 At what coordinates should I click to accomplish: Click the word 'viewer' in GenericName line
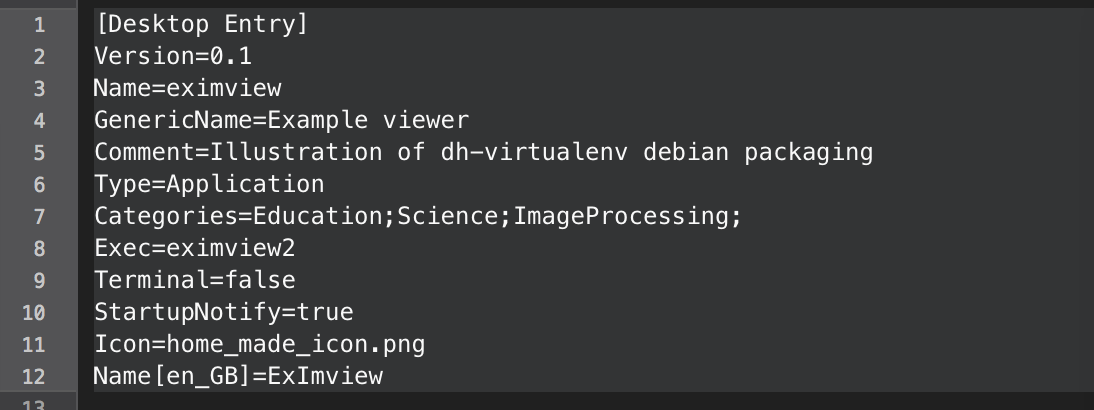pyautogui.click(x=425, y=120)
